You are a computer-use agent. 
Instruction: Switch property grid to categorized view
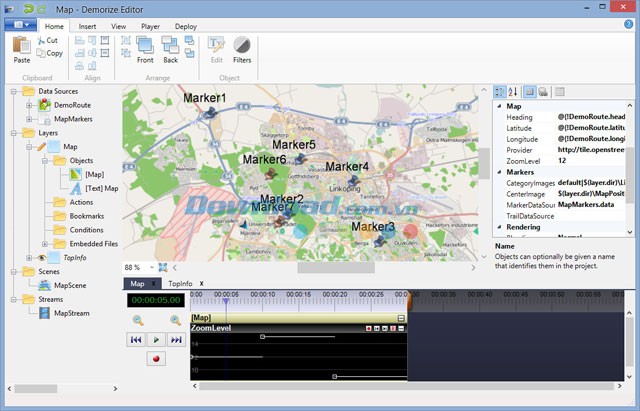[500, 92]
